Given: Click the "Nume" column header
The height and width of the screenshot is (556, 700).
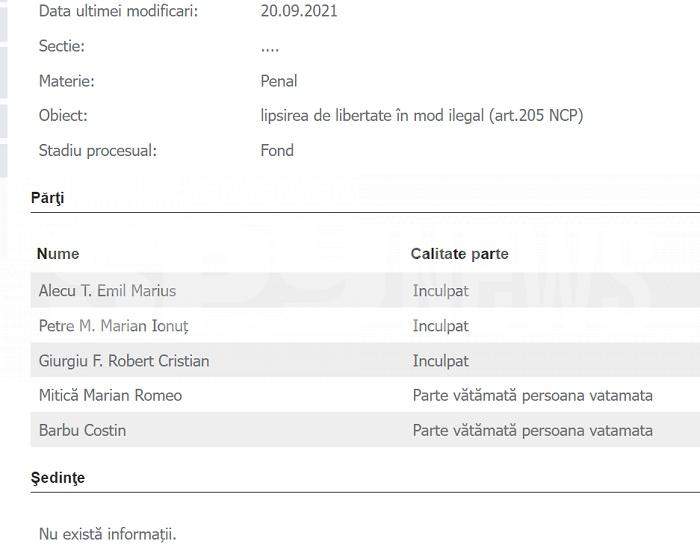Looking at the screenshot, I should click(58, 254).
